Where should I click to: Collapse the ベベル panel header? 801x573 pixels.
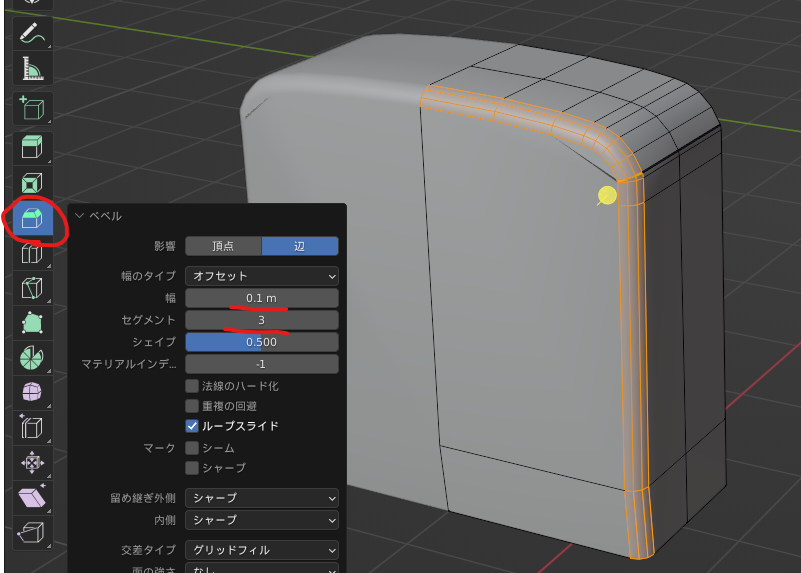[x=80, y=216]
